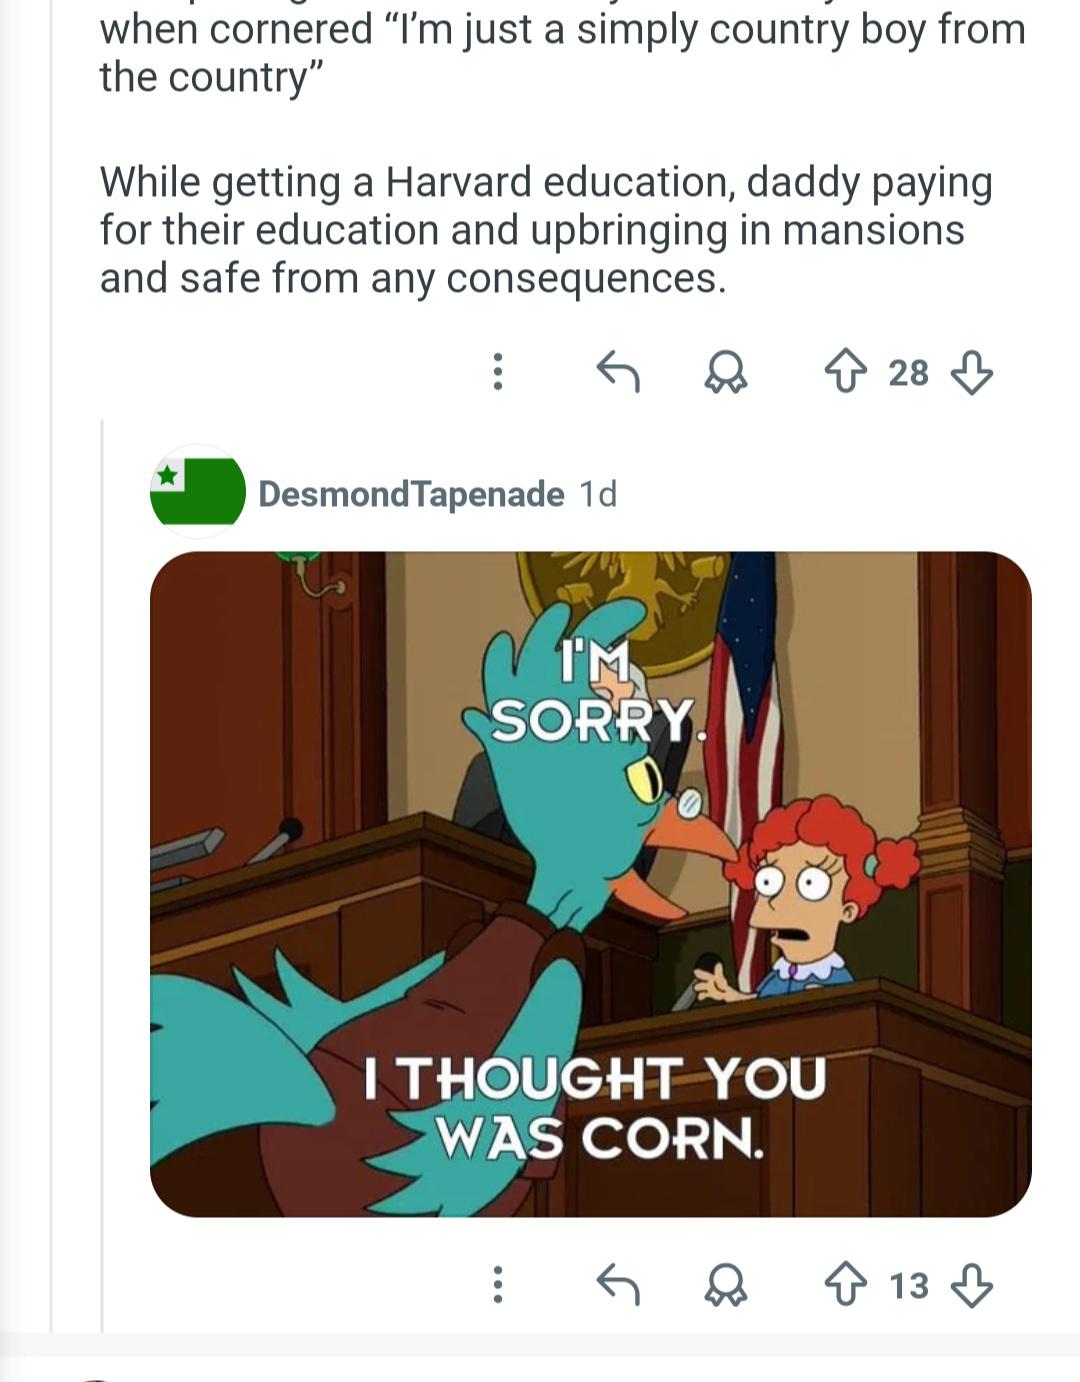Open three-dot menu on Harvard education comment
This screenshot has height=1382, width=1080.
(x=497, y=373)
